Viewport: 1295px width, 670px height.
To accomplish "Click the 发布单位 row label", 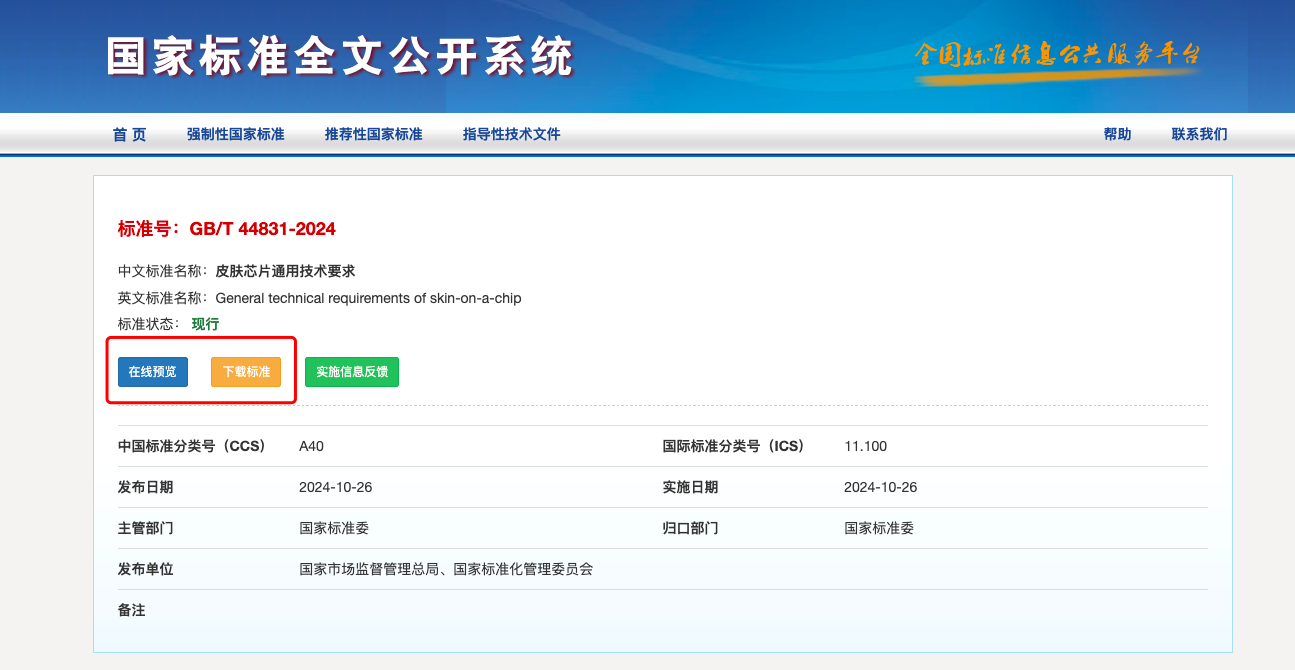I will pyautogui.click(x=146, y=569).
